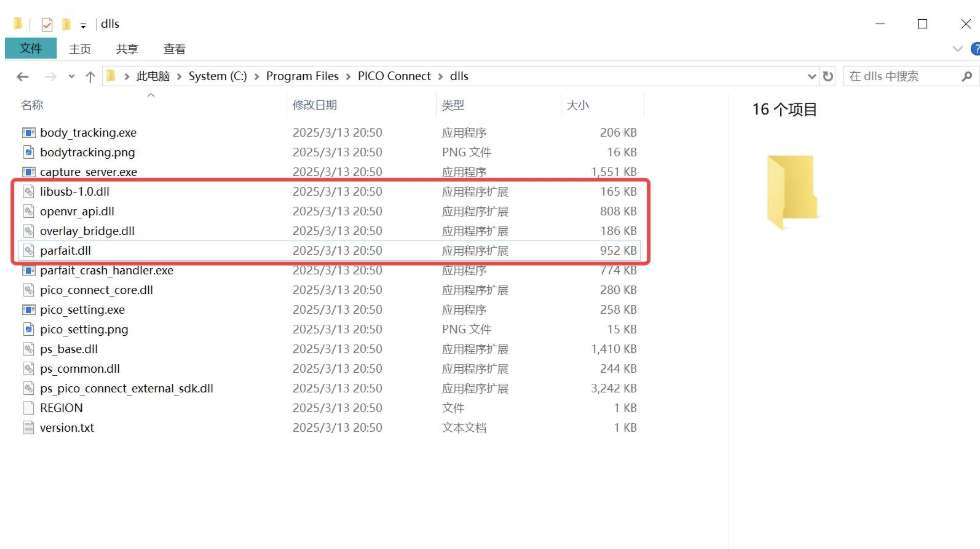Expand the address bar history dropdown
The image size is (980, 549).
pos(812,76)
